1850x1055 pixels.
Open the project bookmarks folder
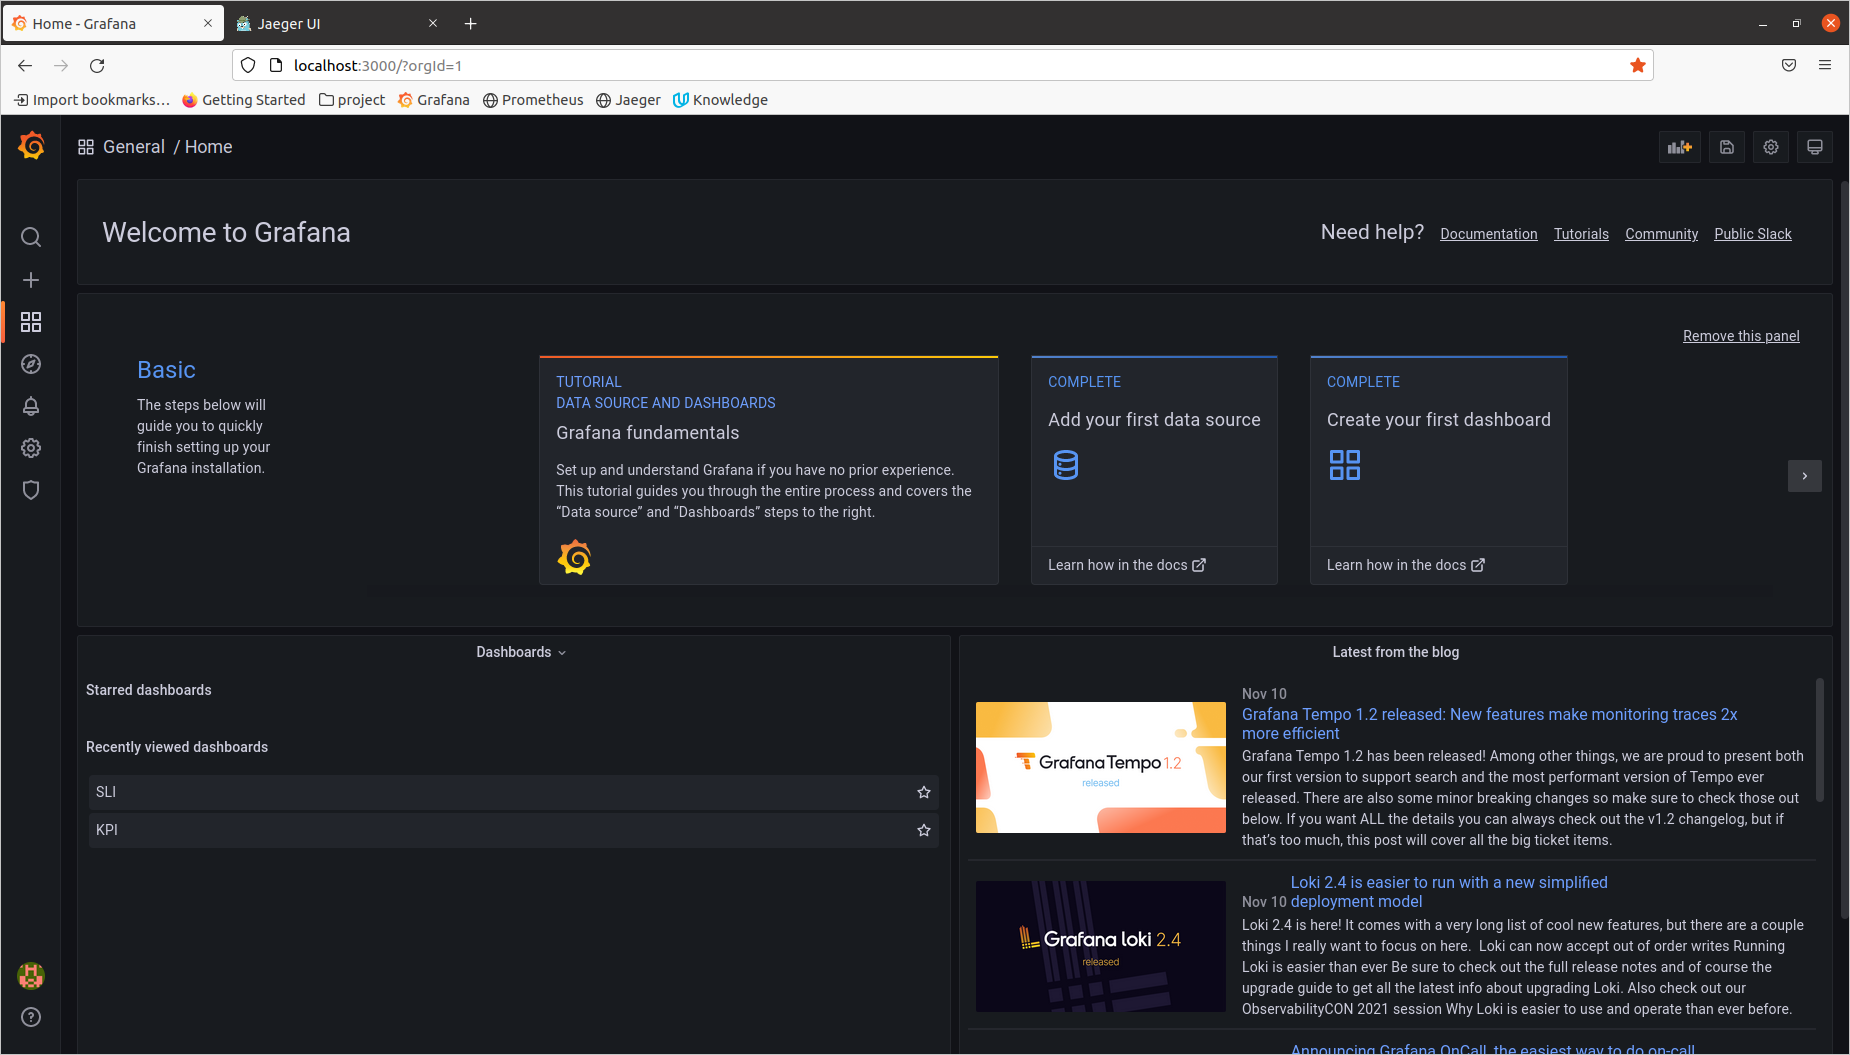(x=352, y=100)
